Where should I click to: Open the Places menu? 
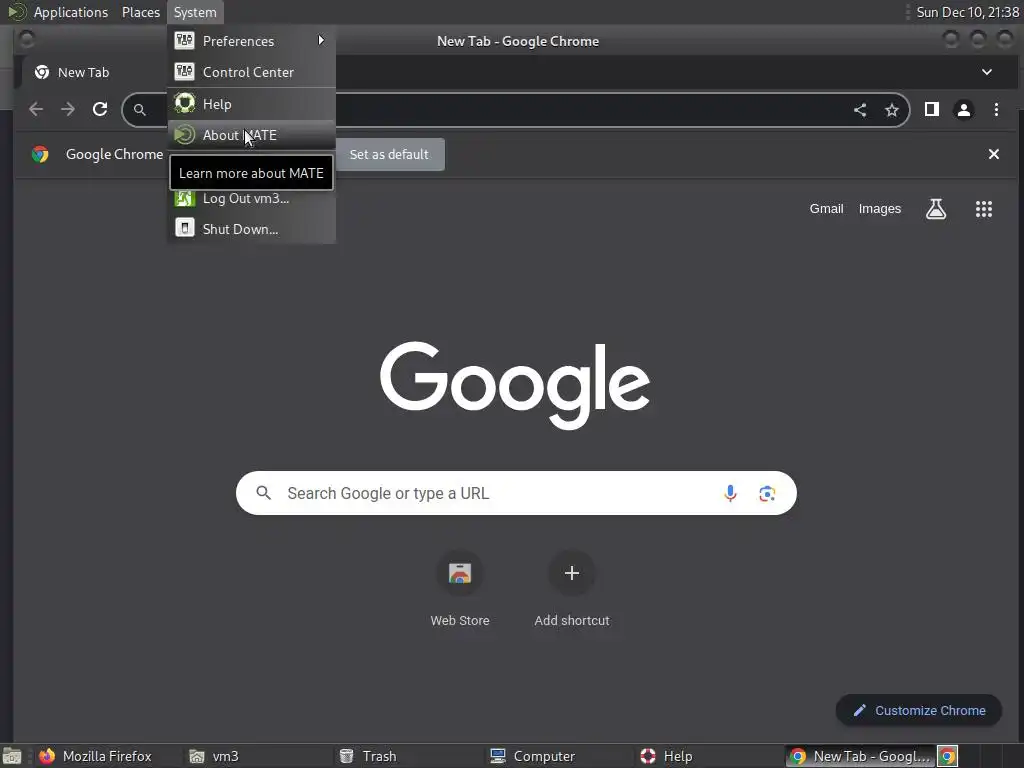140,12
